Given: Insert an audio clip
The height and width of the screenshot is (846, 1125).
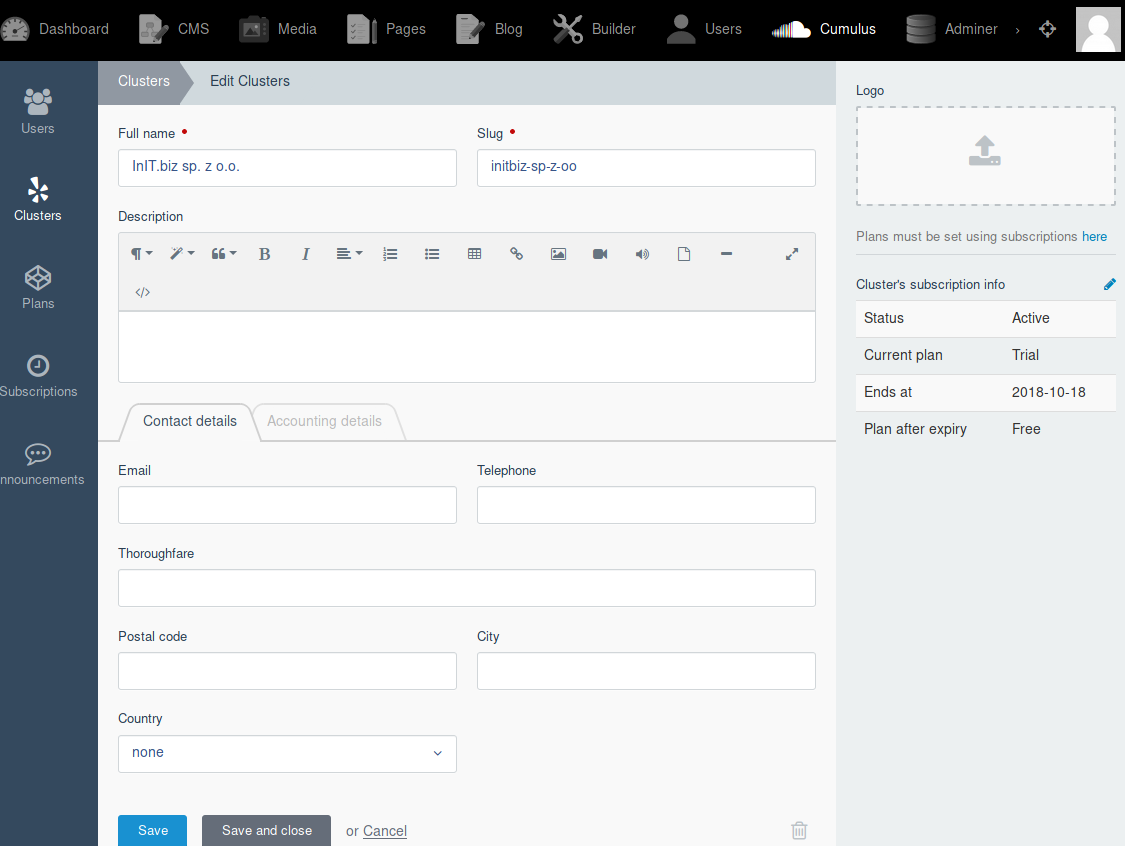Looking at the screenshot, I should (x=642, y=254).
